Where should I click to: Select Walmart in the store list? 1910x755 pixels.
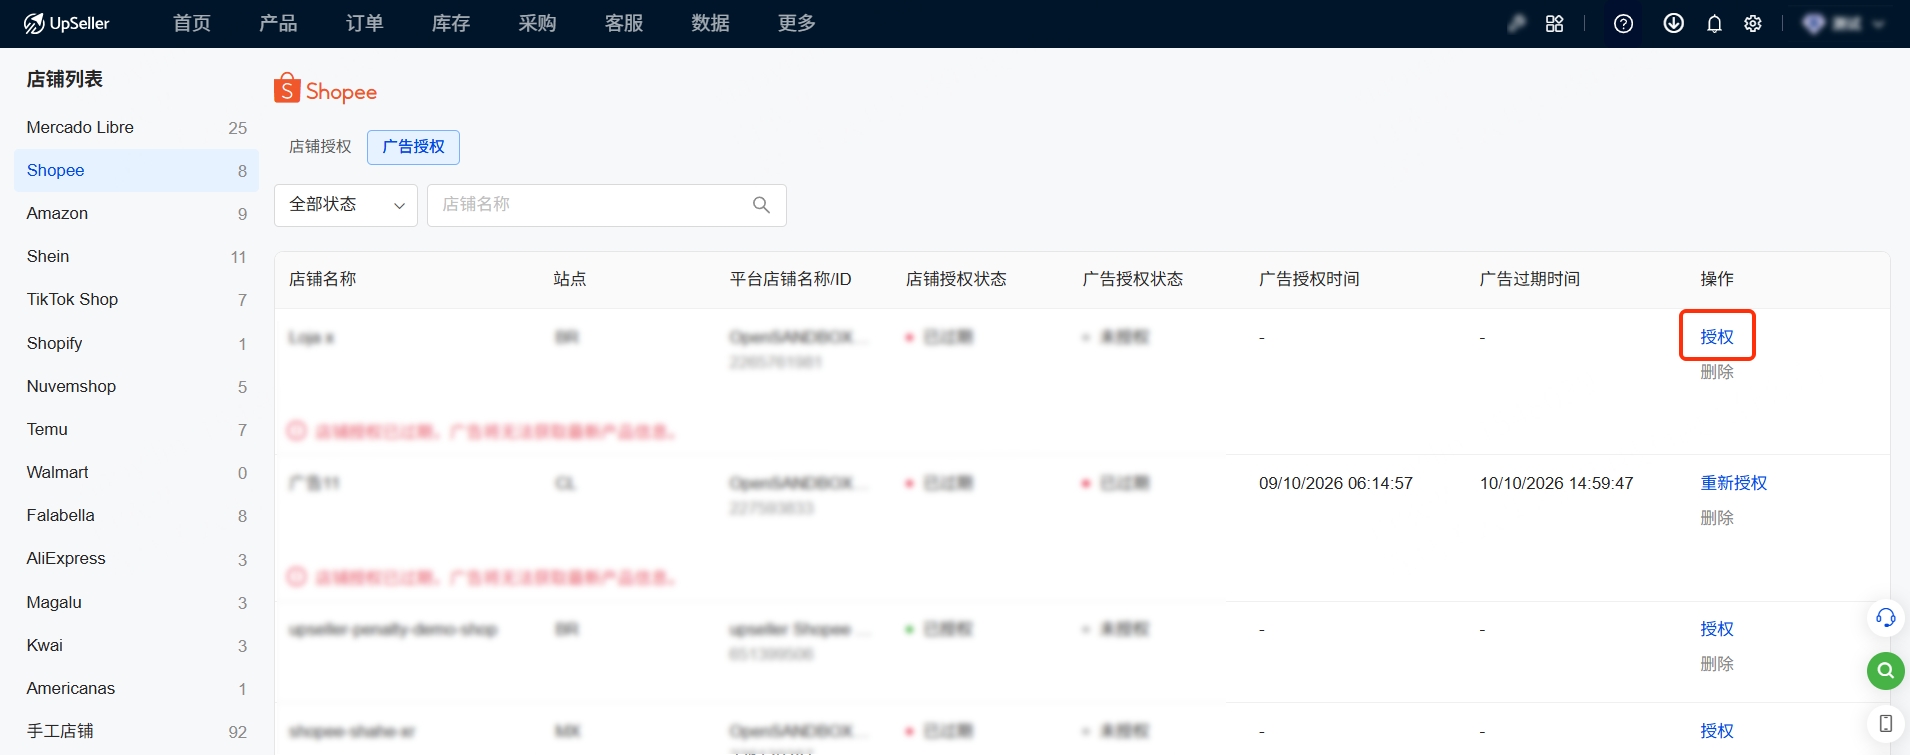136,472
